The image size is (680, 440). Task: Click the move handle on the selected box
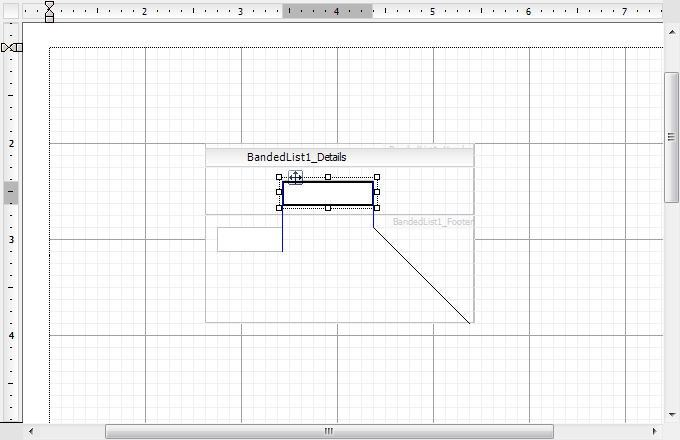(x=295, y=177)
